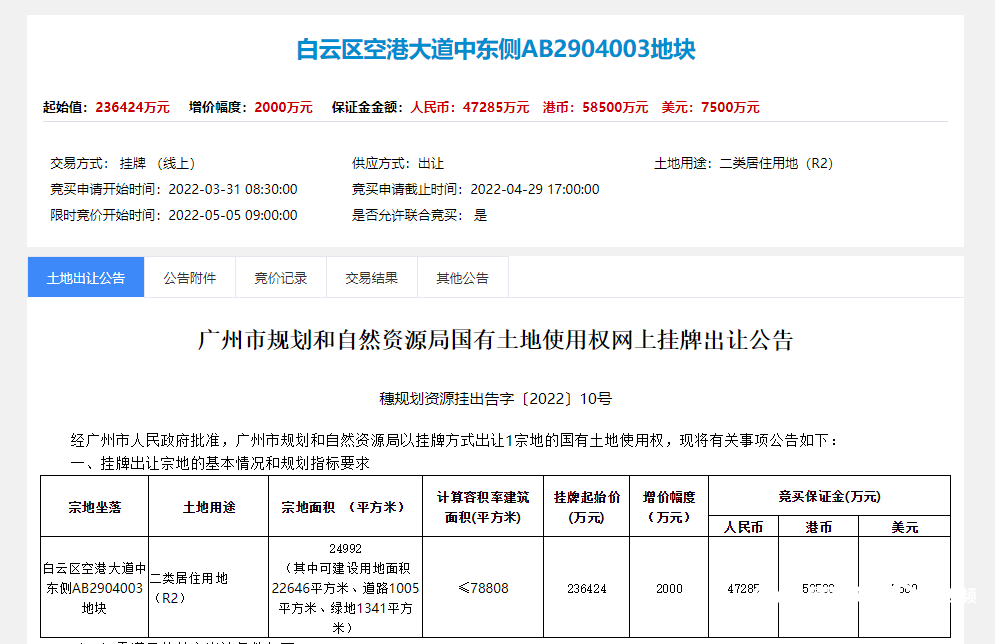Click the 2000万元 increment amount at top
995x644 pixels.
pos(284,107)
